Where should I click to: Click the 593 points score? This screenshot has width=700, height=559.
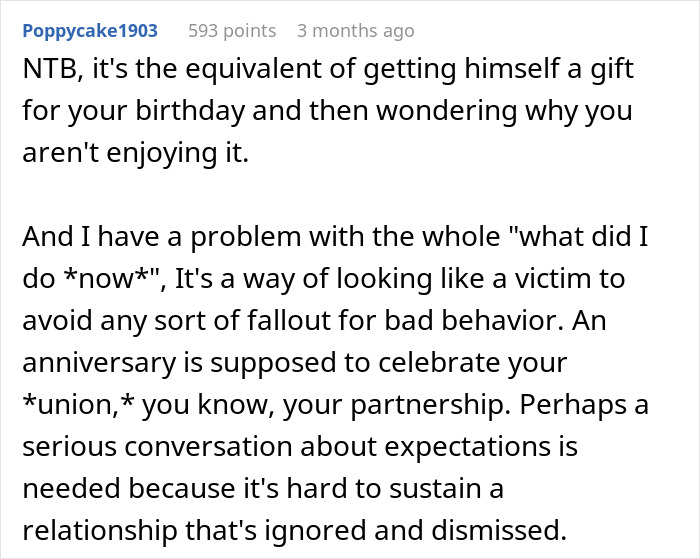click(232, 31)
